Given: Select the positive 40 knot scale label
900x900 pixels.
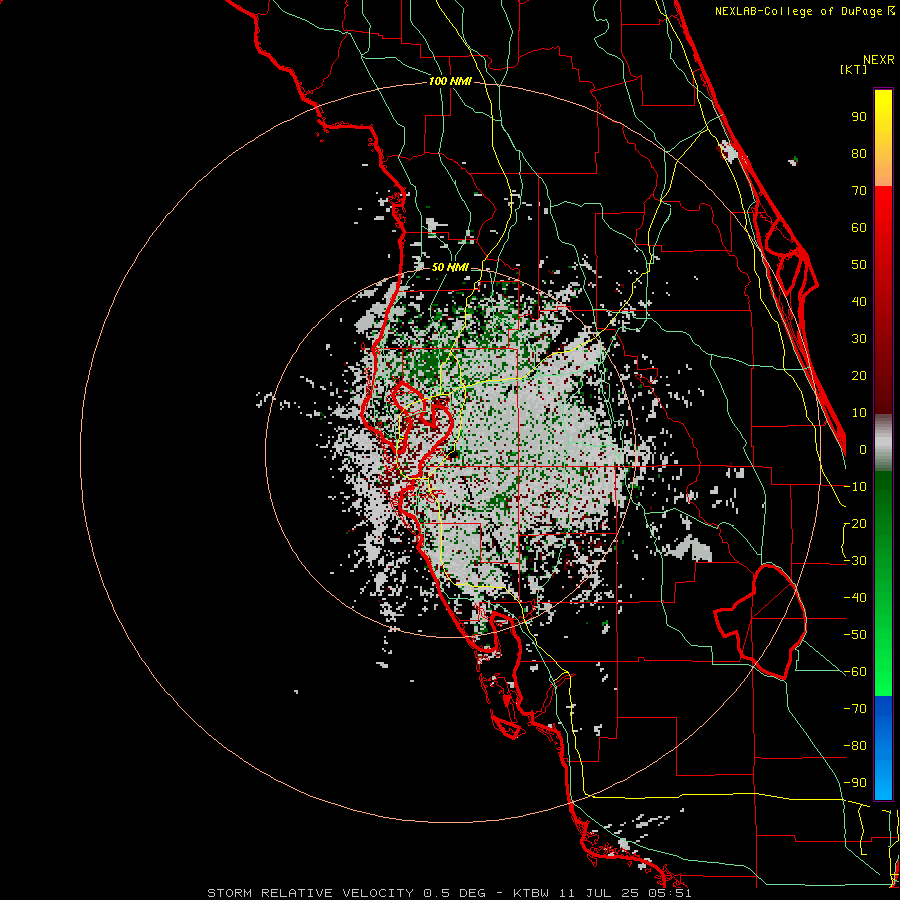Looking at the screenshot, I should pos(859,301).
